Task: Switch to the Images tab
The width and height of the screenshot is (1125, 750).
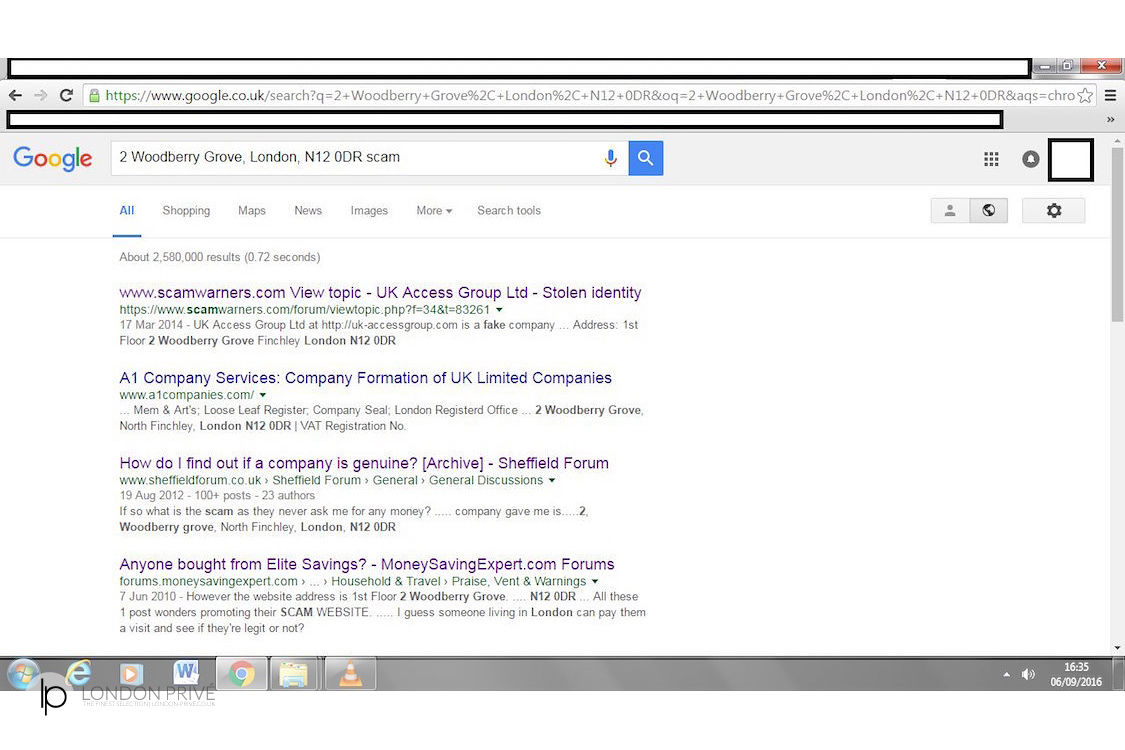Action: [x=369, y=210]
